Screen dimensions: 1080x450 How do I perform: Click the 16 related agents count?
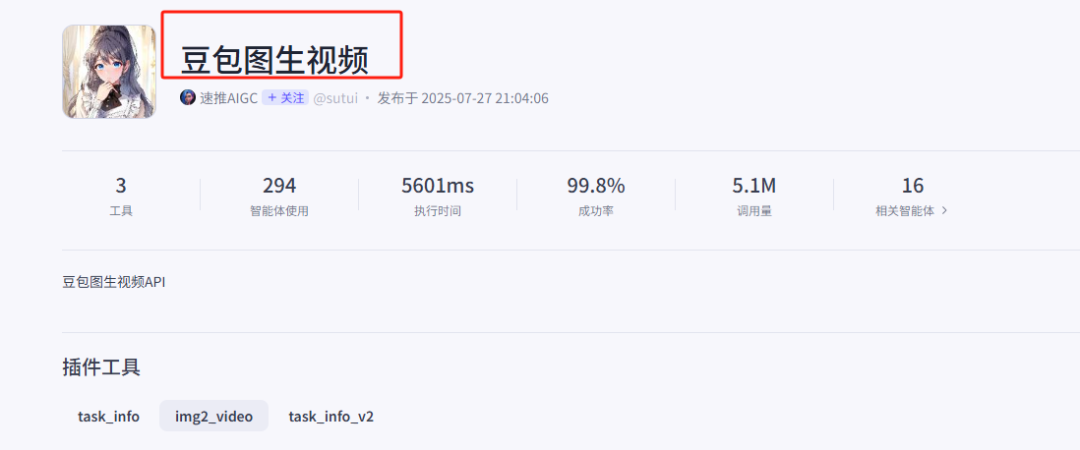tap(913, 185)
